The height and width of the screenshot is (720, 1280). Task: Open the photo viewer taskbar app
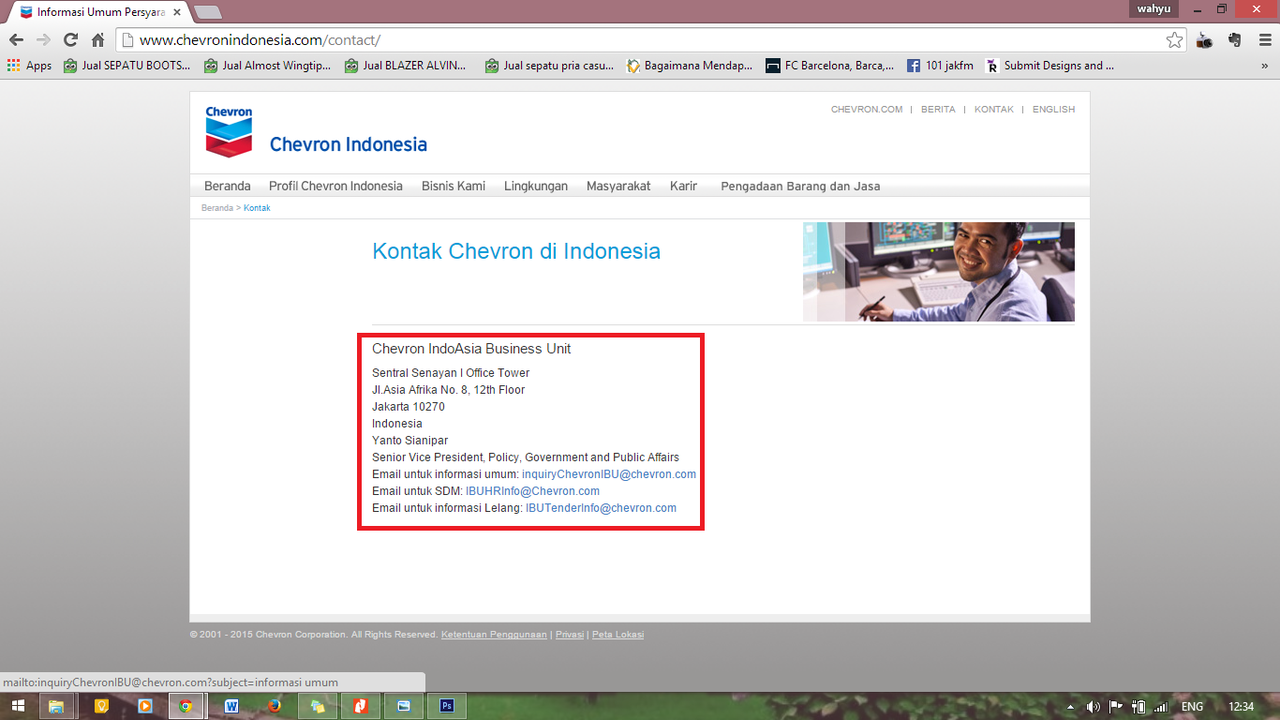(404, 706)
